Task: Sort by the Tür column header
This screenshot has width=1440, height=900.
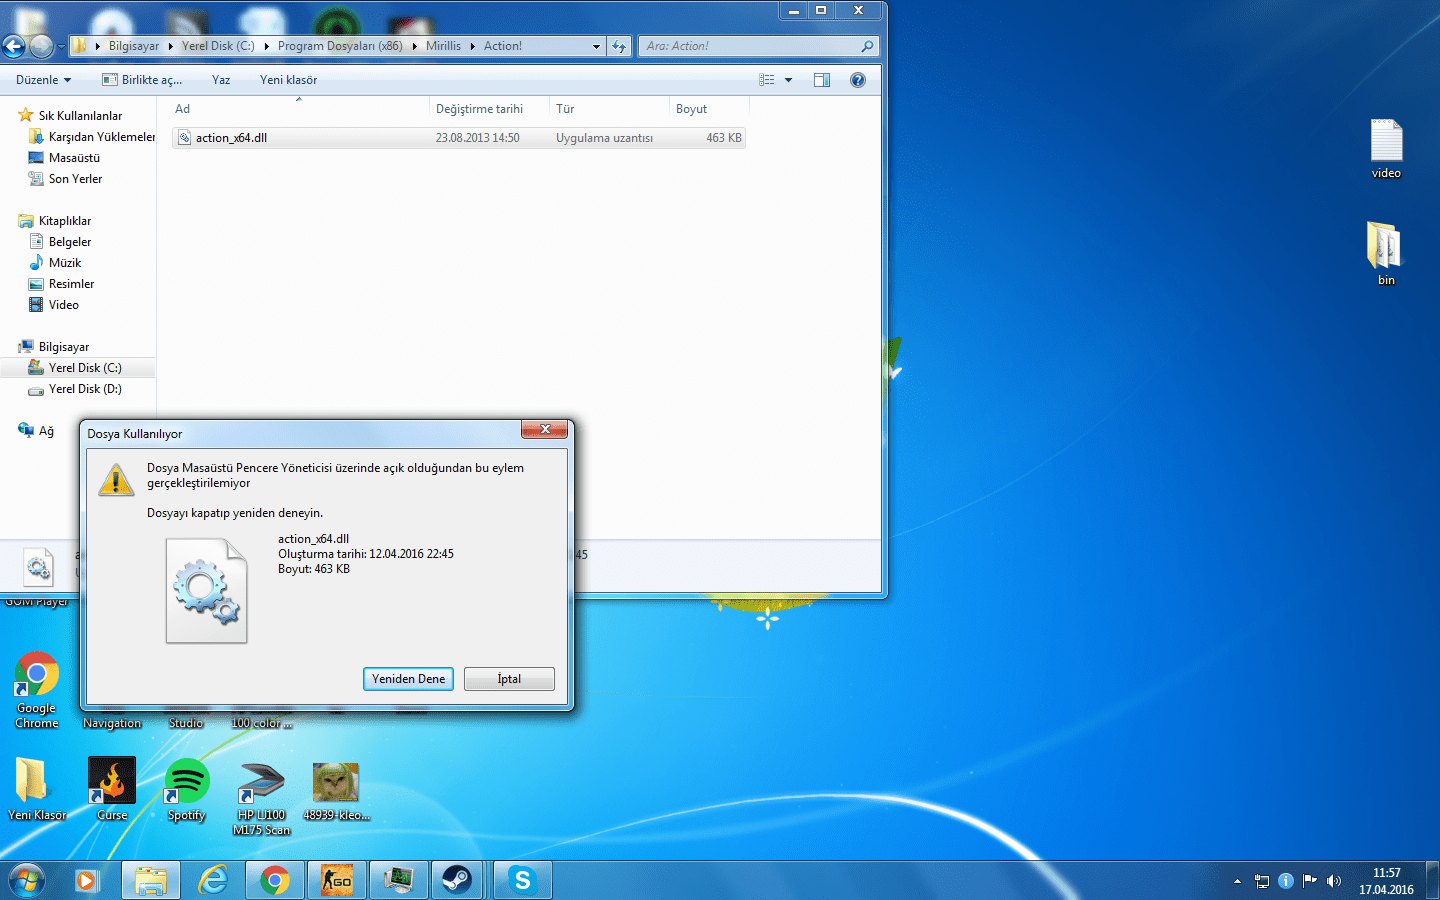Action: click(x=610, y=109)
